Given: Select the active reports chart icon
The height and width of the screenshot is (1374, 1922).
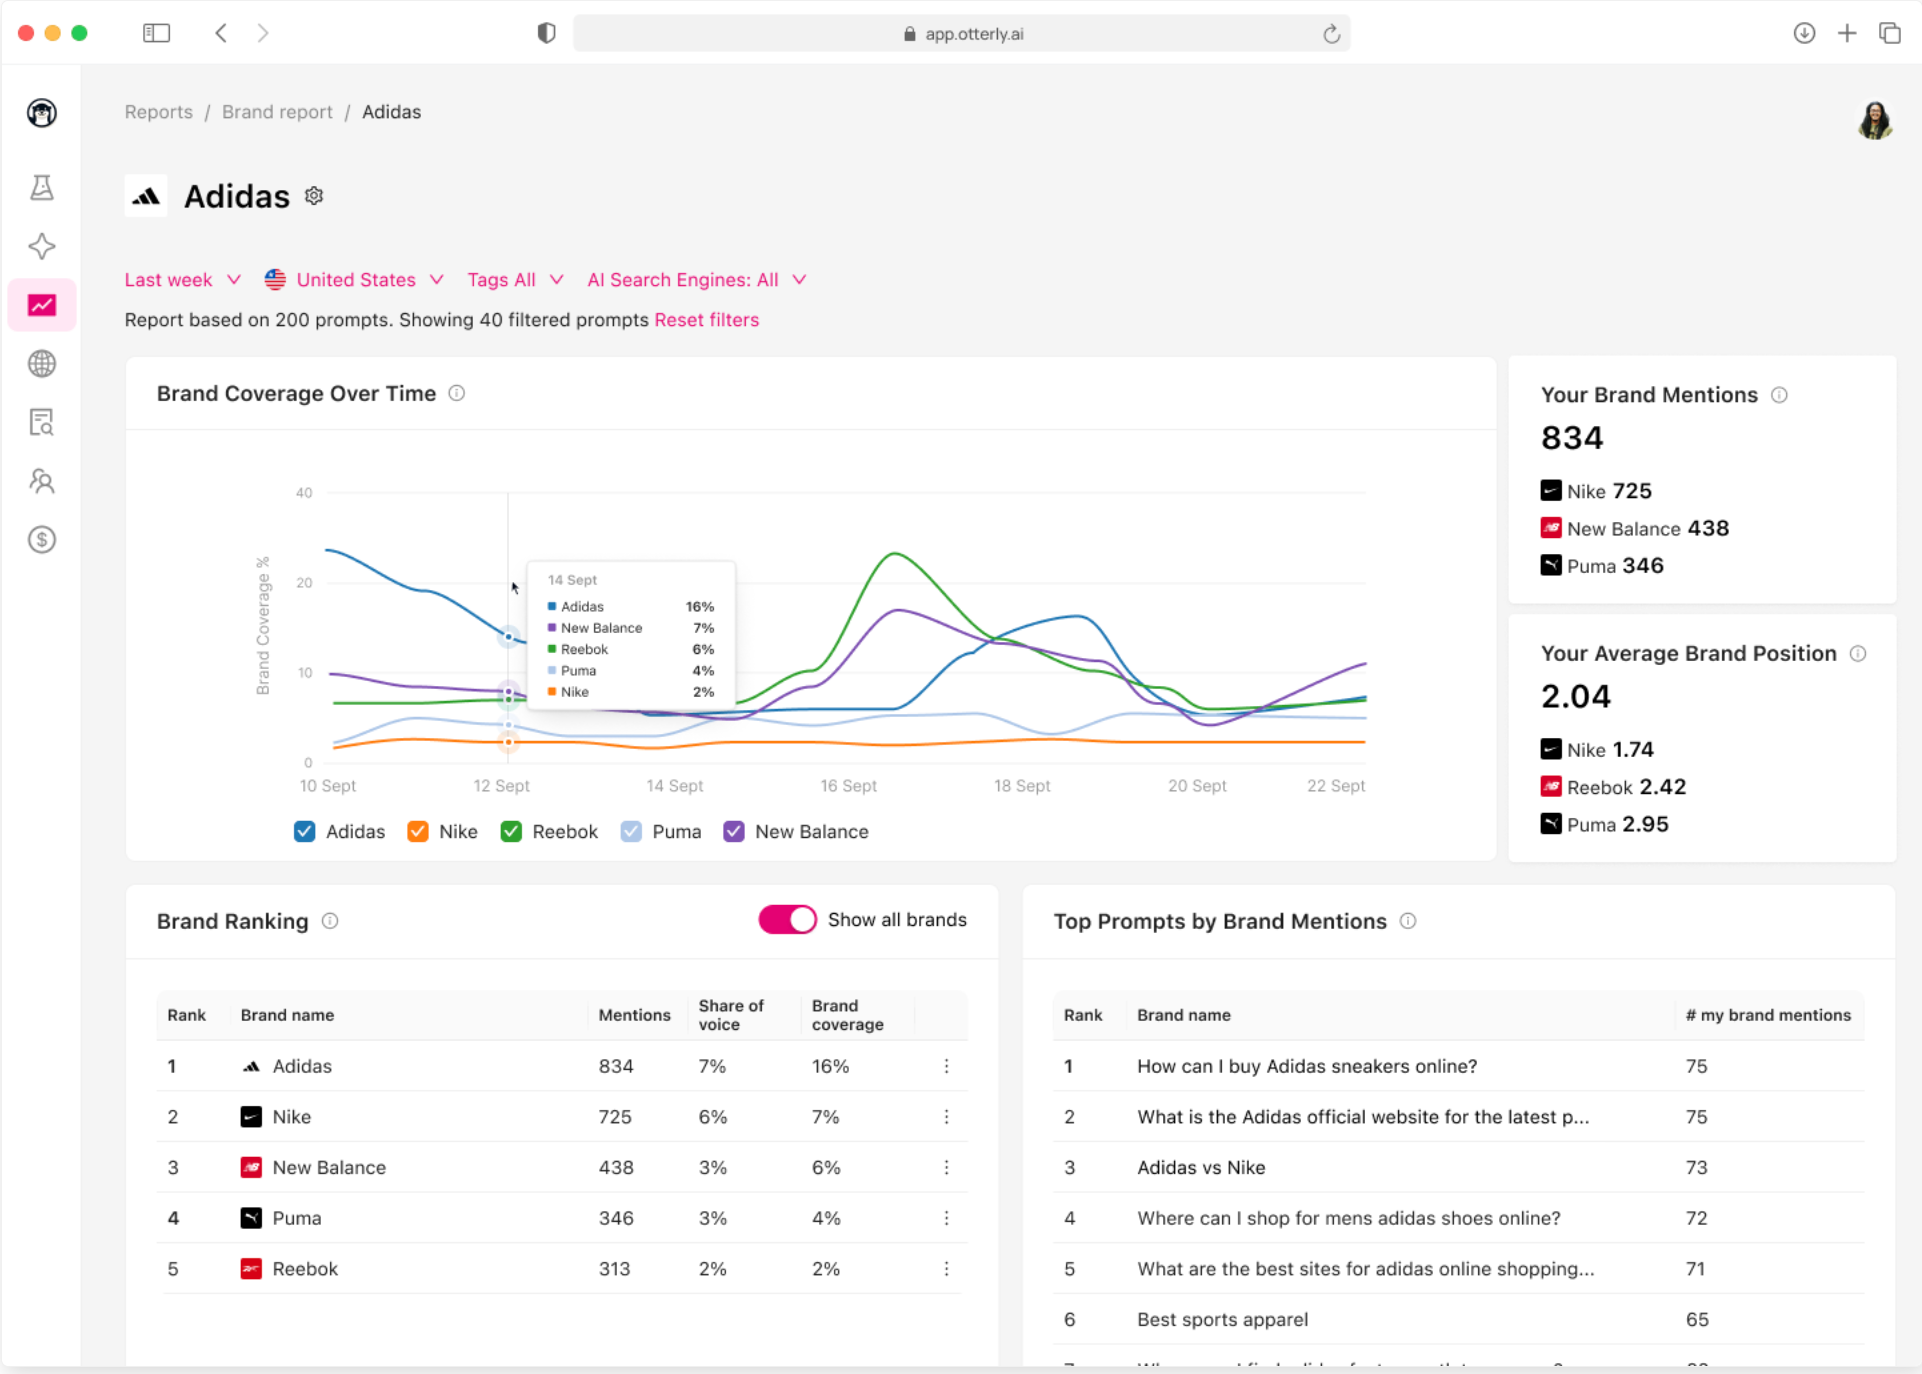Looking at the screenshot, I should click(x=41, y=304).
